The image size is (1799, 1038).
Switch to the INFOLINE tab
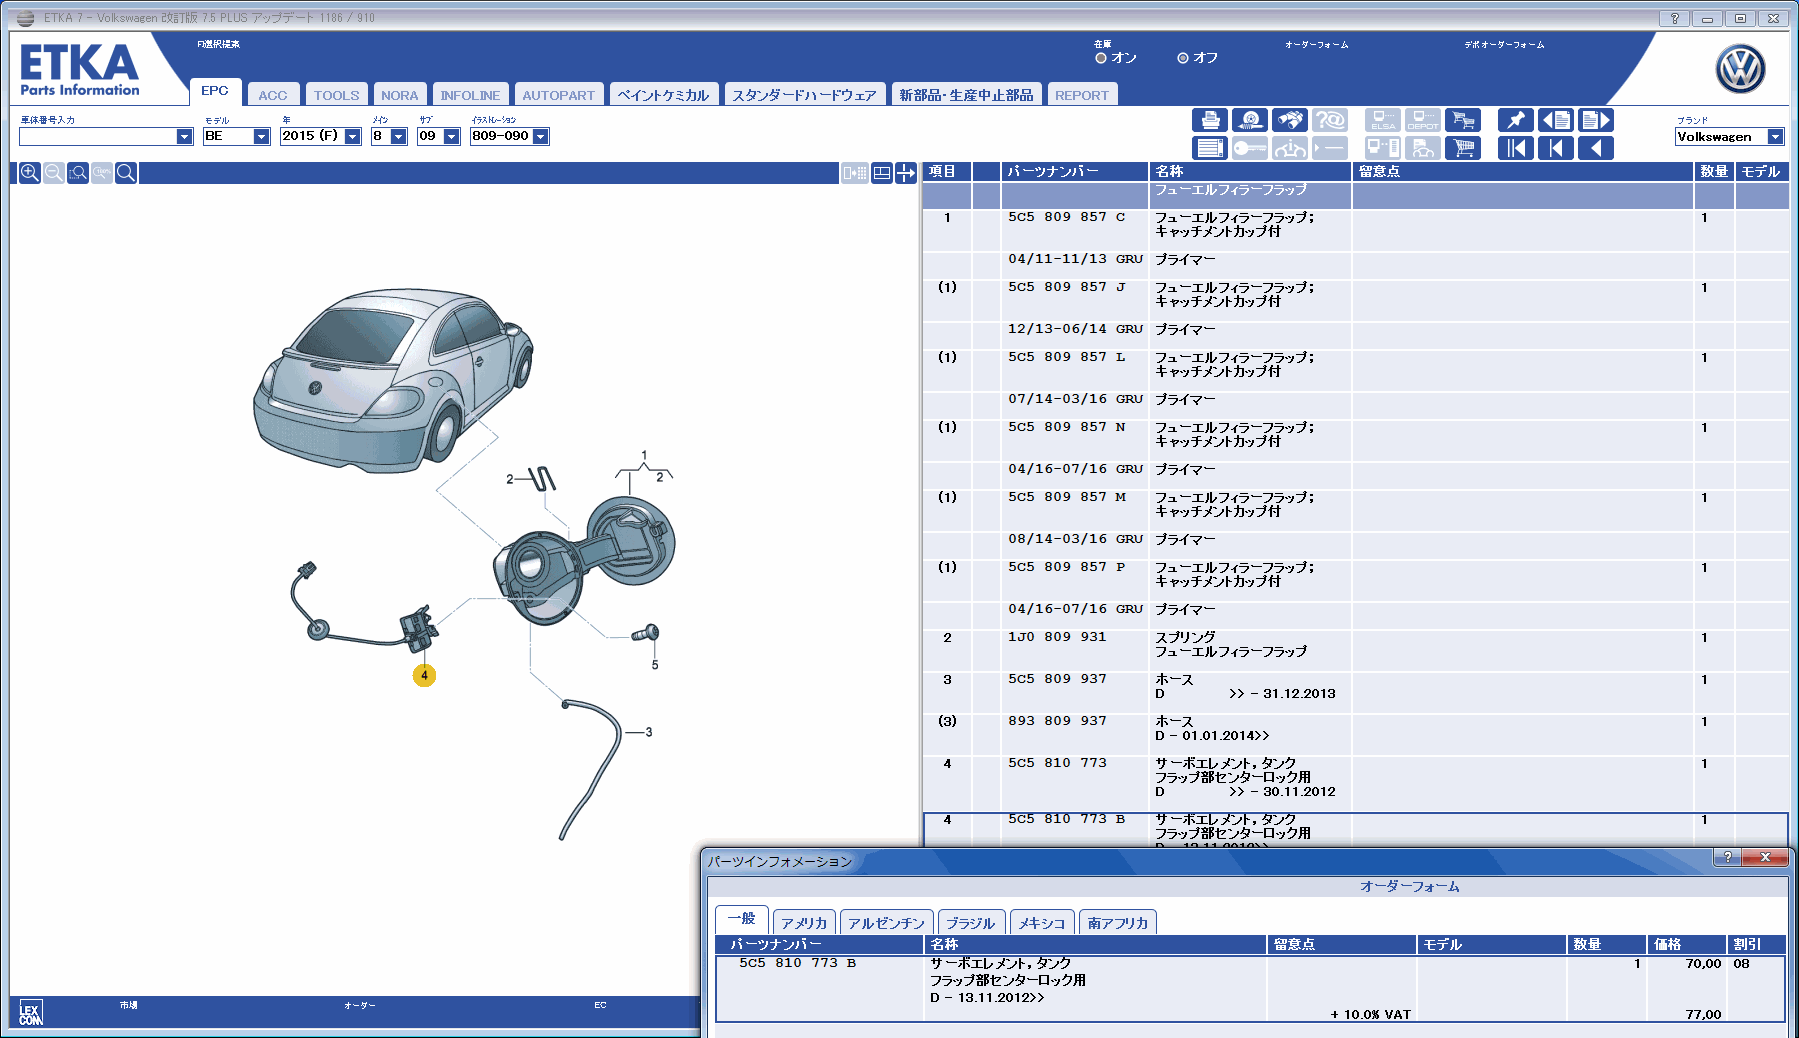470,95
